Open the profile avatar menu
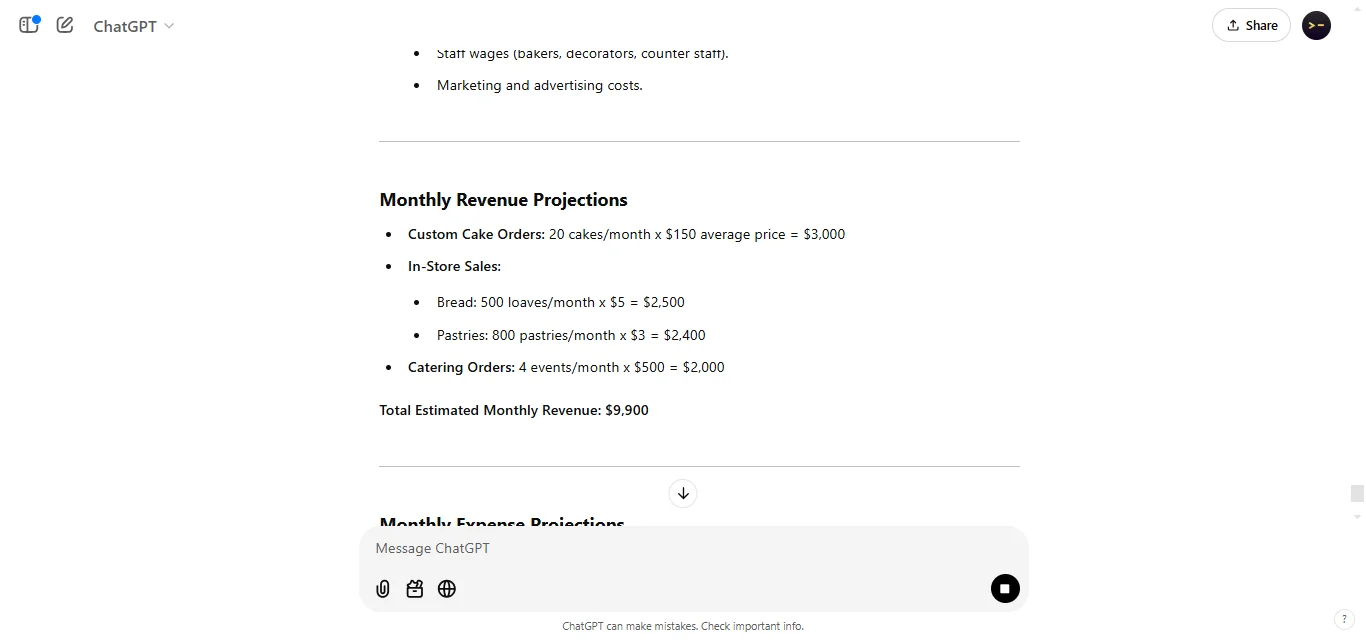 [x=1316, y=25]
